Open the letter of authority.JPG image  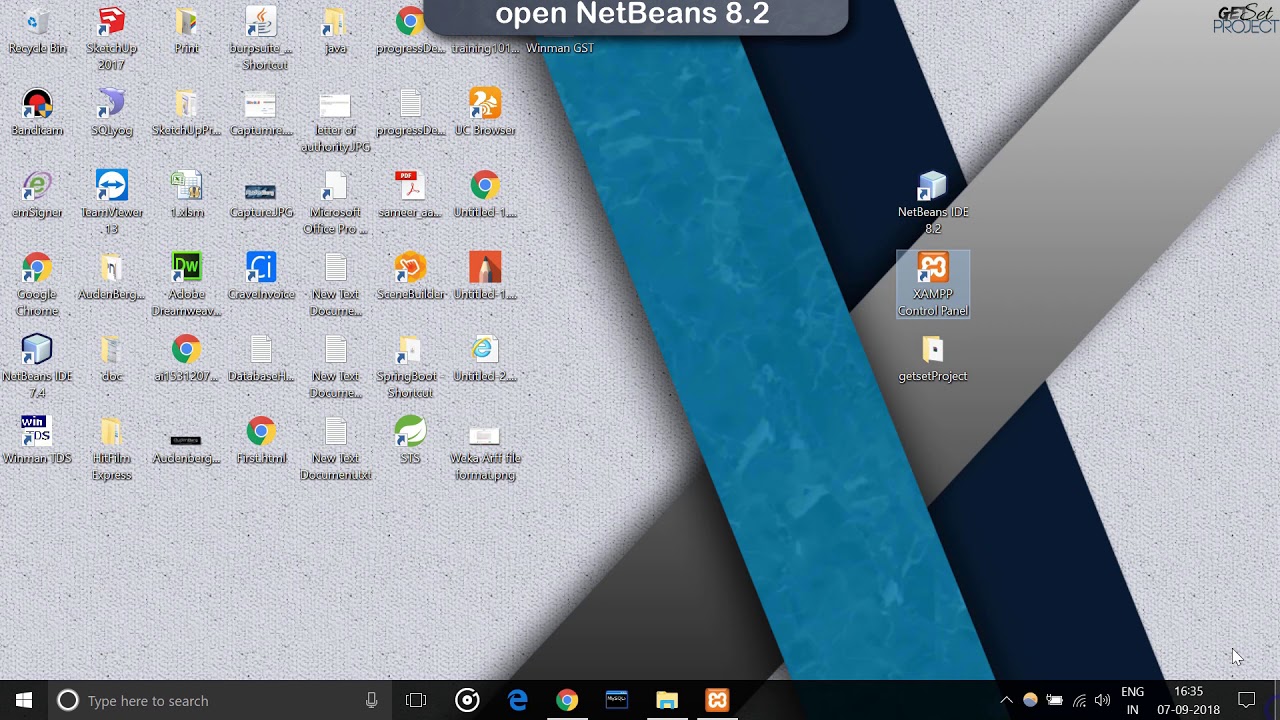click(x=335, y=121)
